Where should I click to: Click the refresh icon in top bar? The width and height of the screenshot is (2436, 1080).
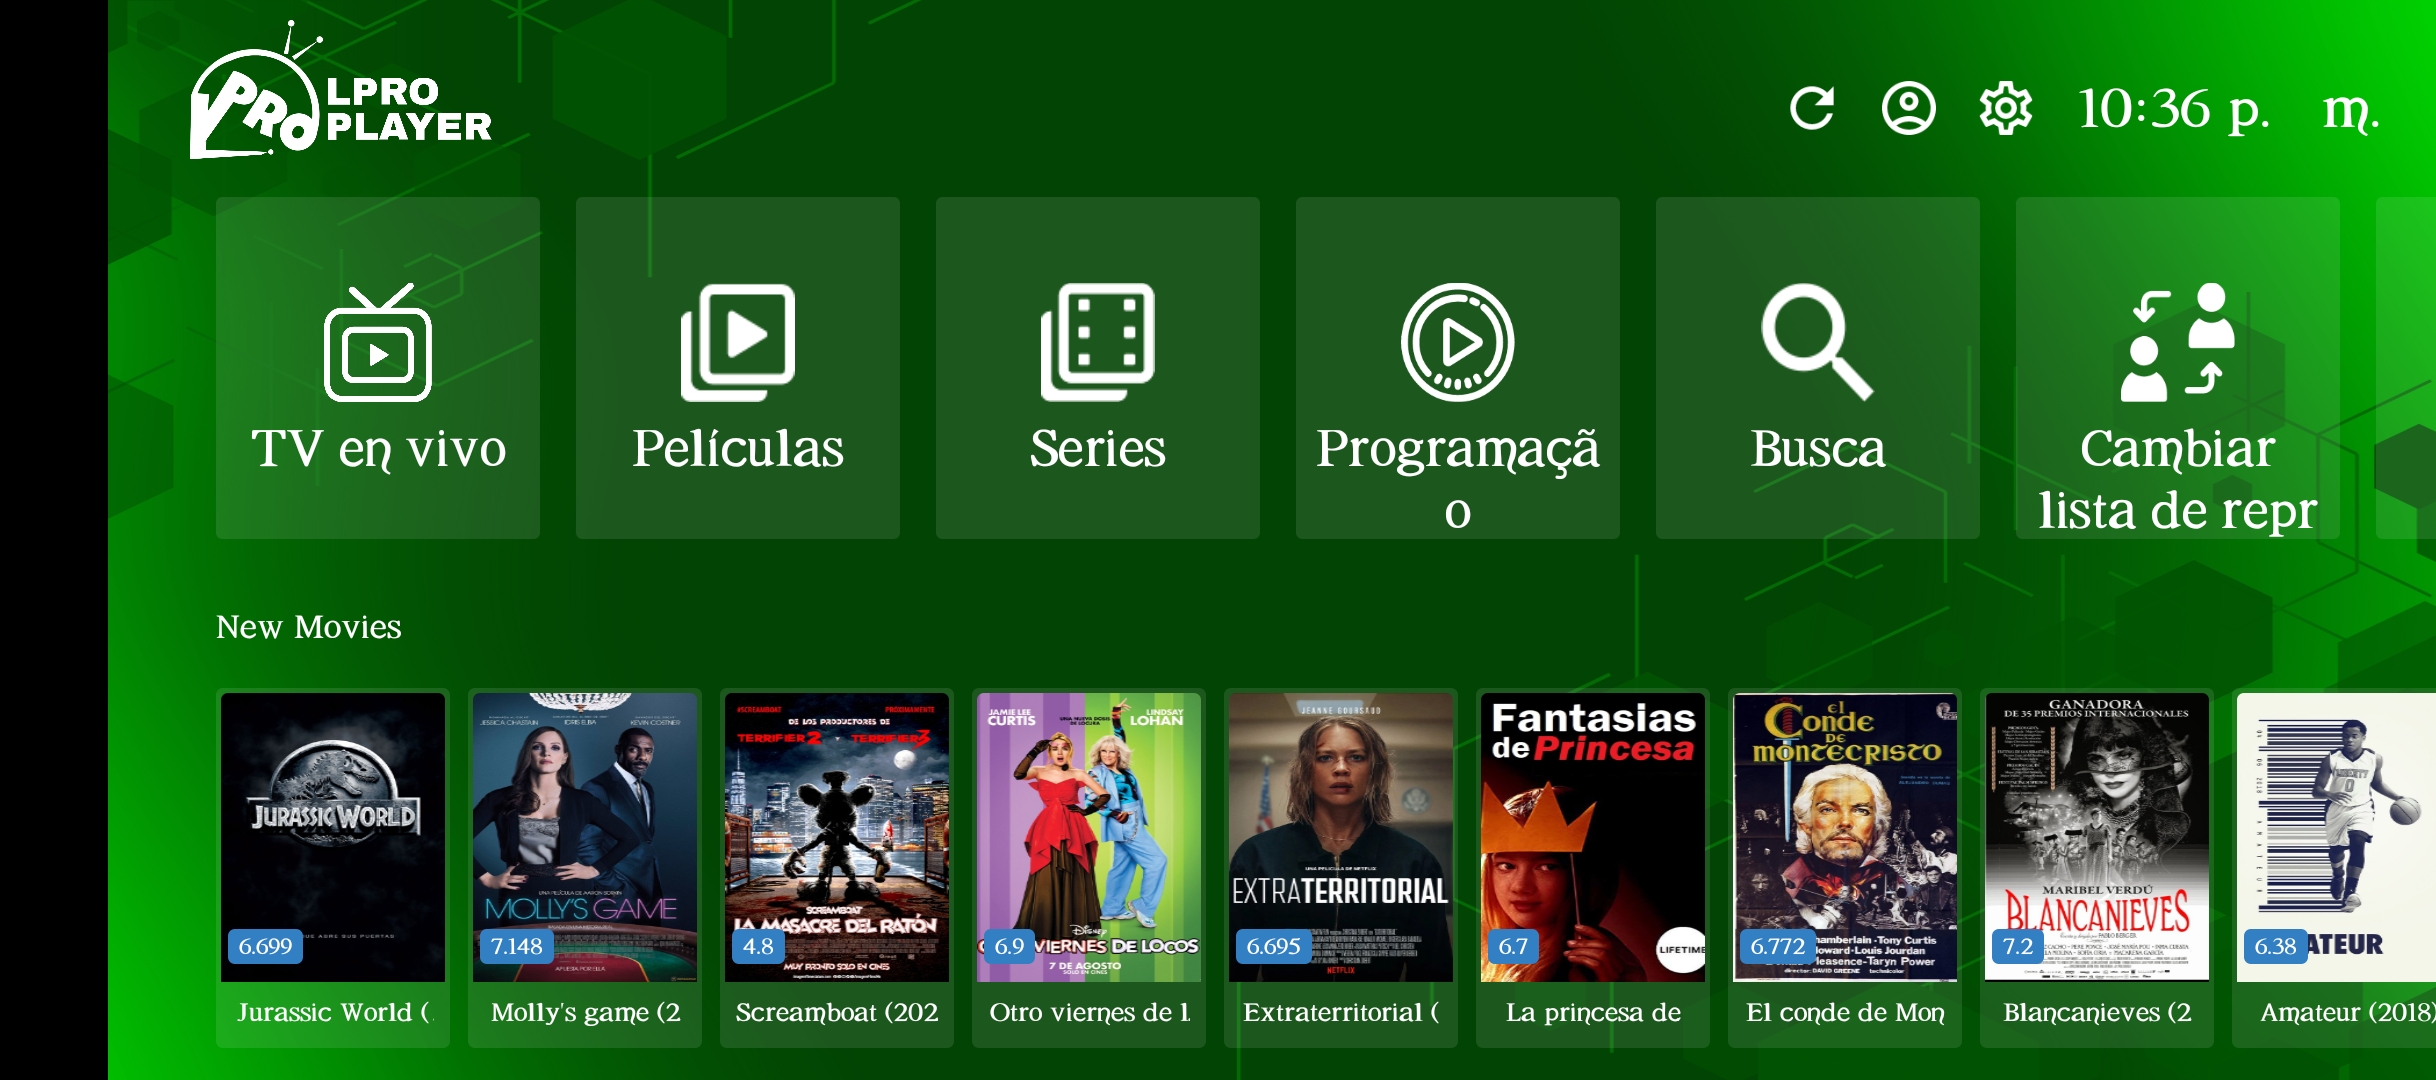click(1812, 108)
